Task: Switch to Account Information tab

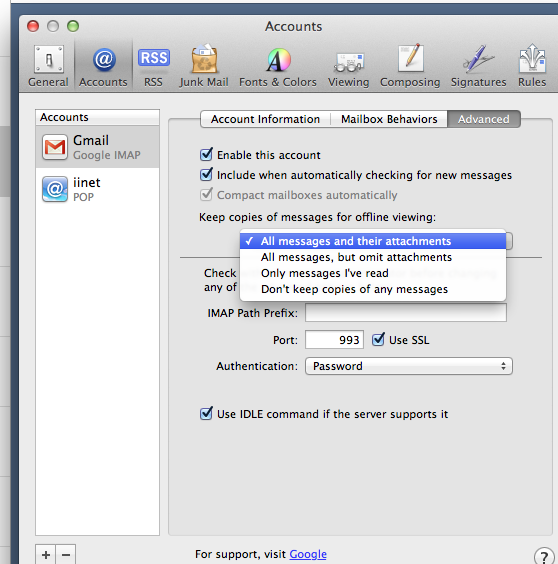Action: [266, 119]
